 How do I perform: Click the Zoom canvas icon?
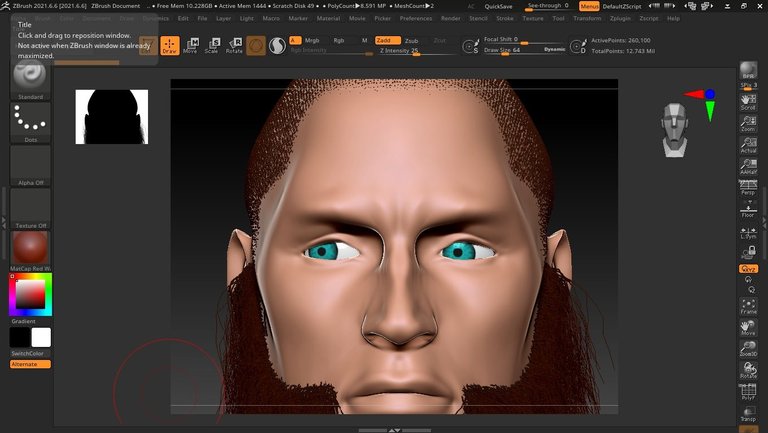pos(748,123)
